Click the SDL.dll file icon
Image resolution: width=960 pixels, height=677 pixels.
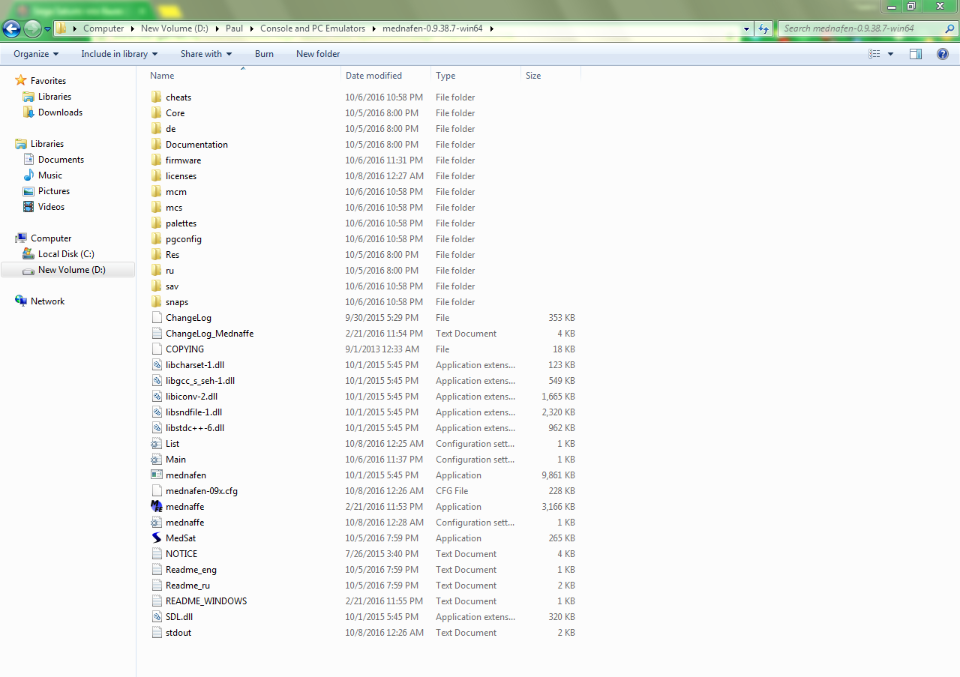pyautogui.click(x=157, y=617)
